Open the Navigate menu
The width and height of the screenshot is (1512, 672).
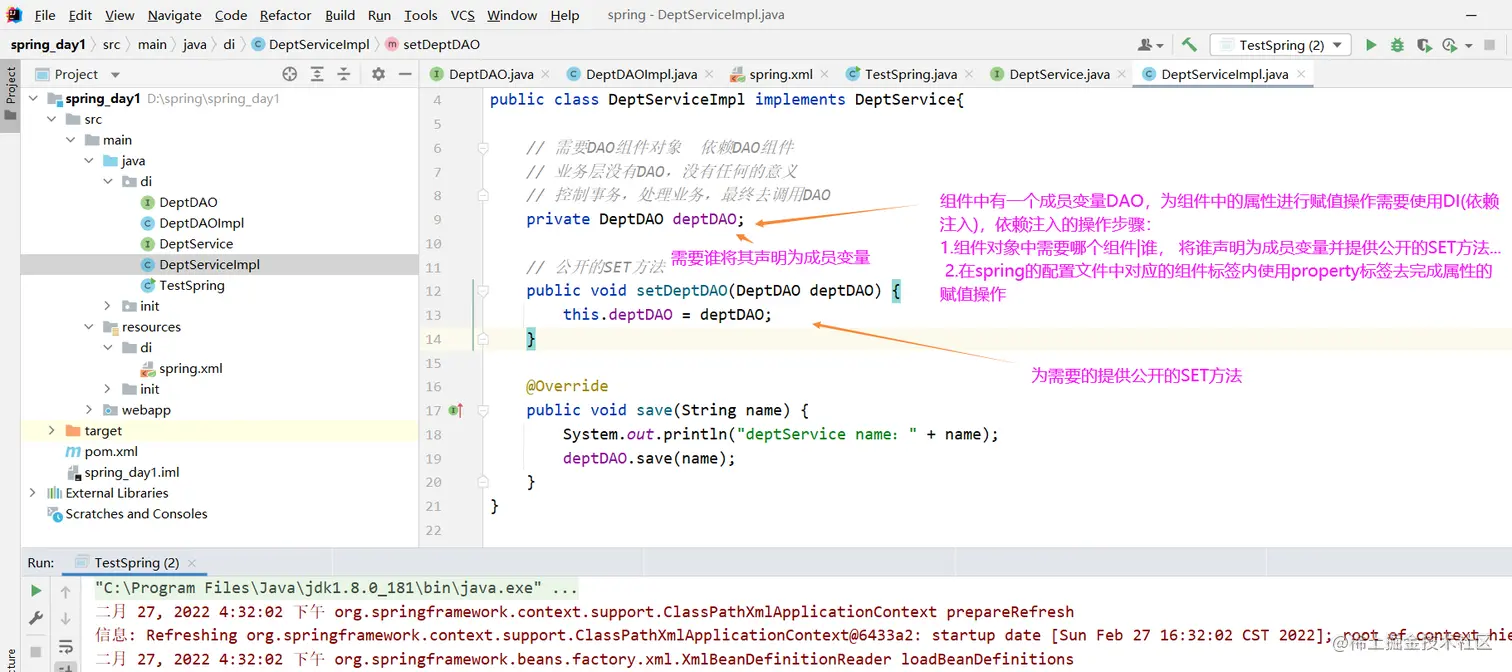174,15
